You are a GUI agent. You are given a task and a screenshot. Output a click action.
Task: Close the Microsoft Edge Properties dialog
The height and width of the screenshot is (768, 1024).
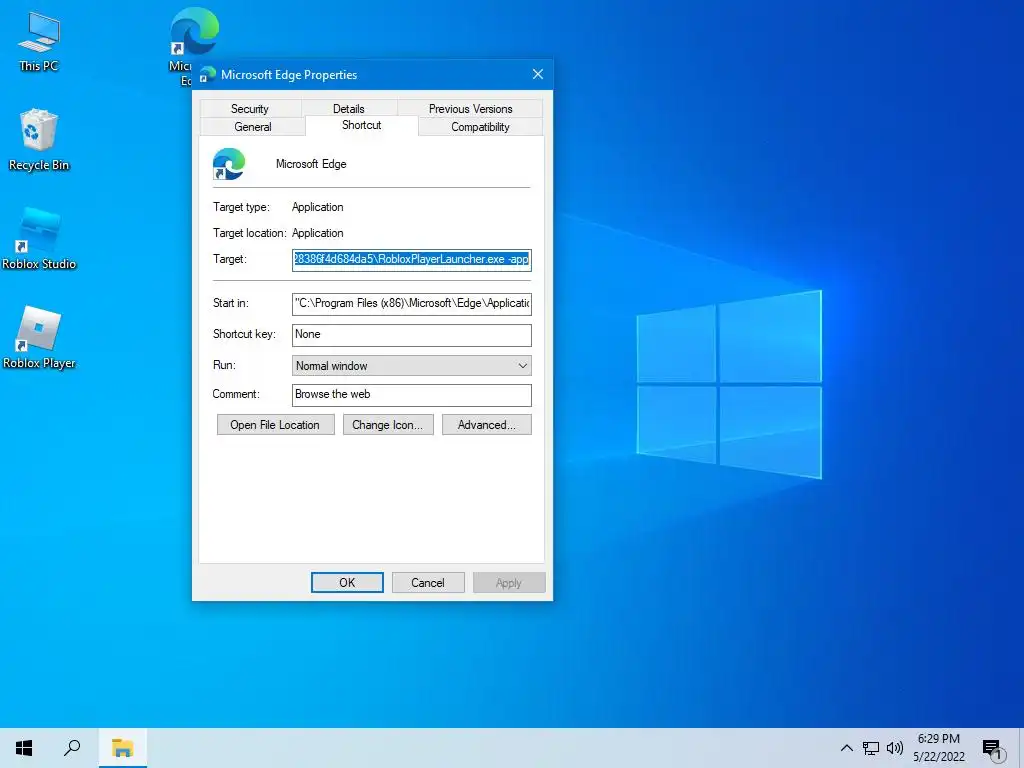click(537, 74)
